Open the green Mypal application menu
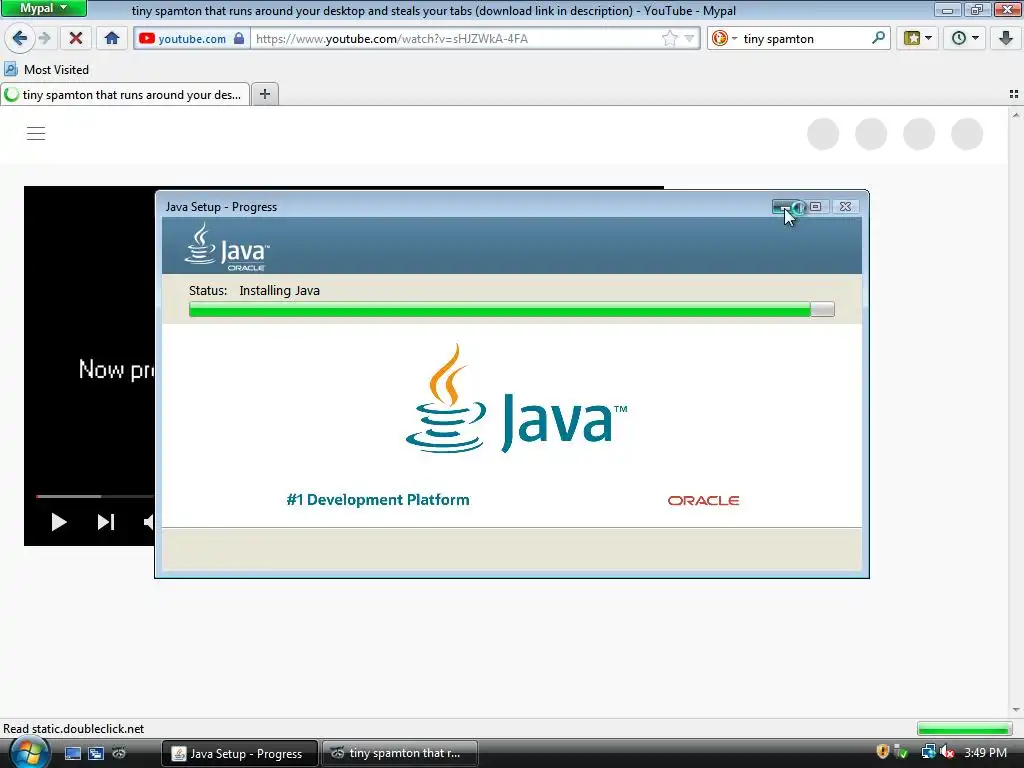1024x768 pixels. (x=43, y=8)
